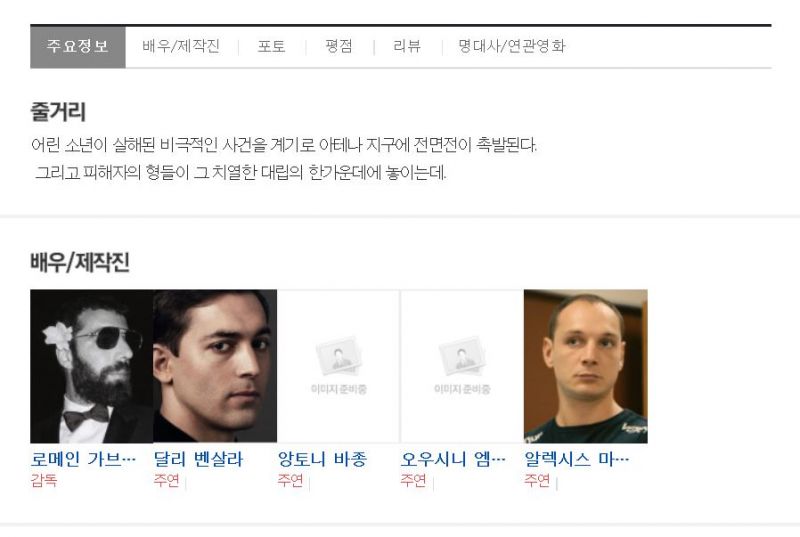The width and height of the screenshot is (800, 537).
Task: Click director photo with sunglasses and bow tie
Action: (x=92, y=366)
